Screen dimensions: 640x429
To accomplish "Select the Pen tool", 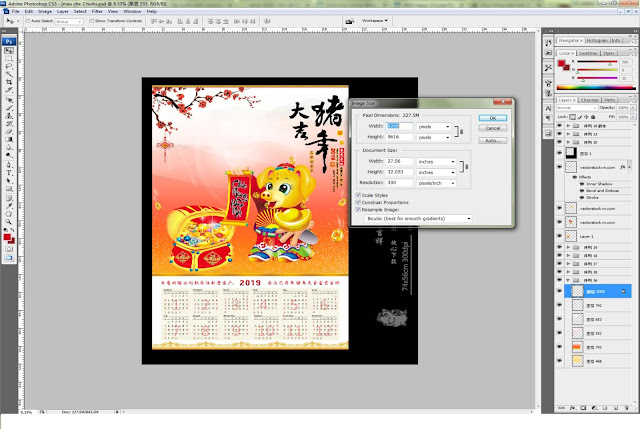I will (9, 165).
